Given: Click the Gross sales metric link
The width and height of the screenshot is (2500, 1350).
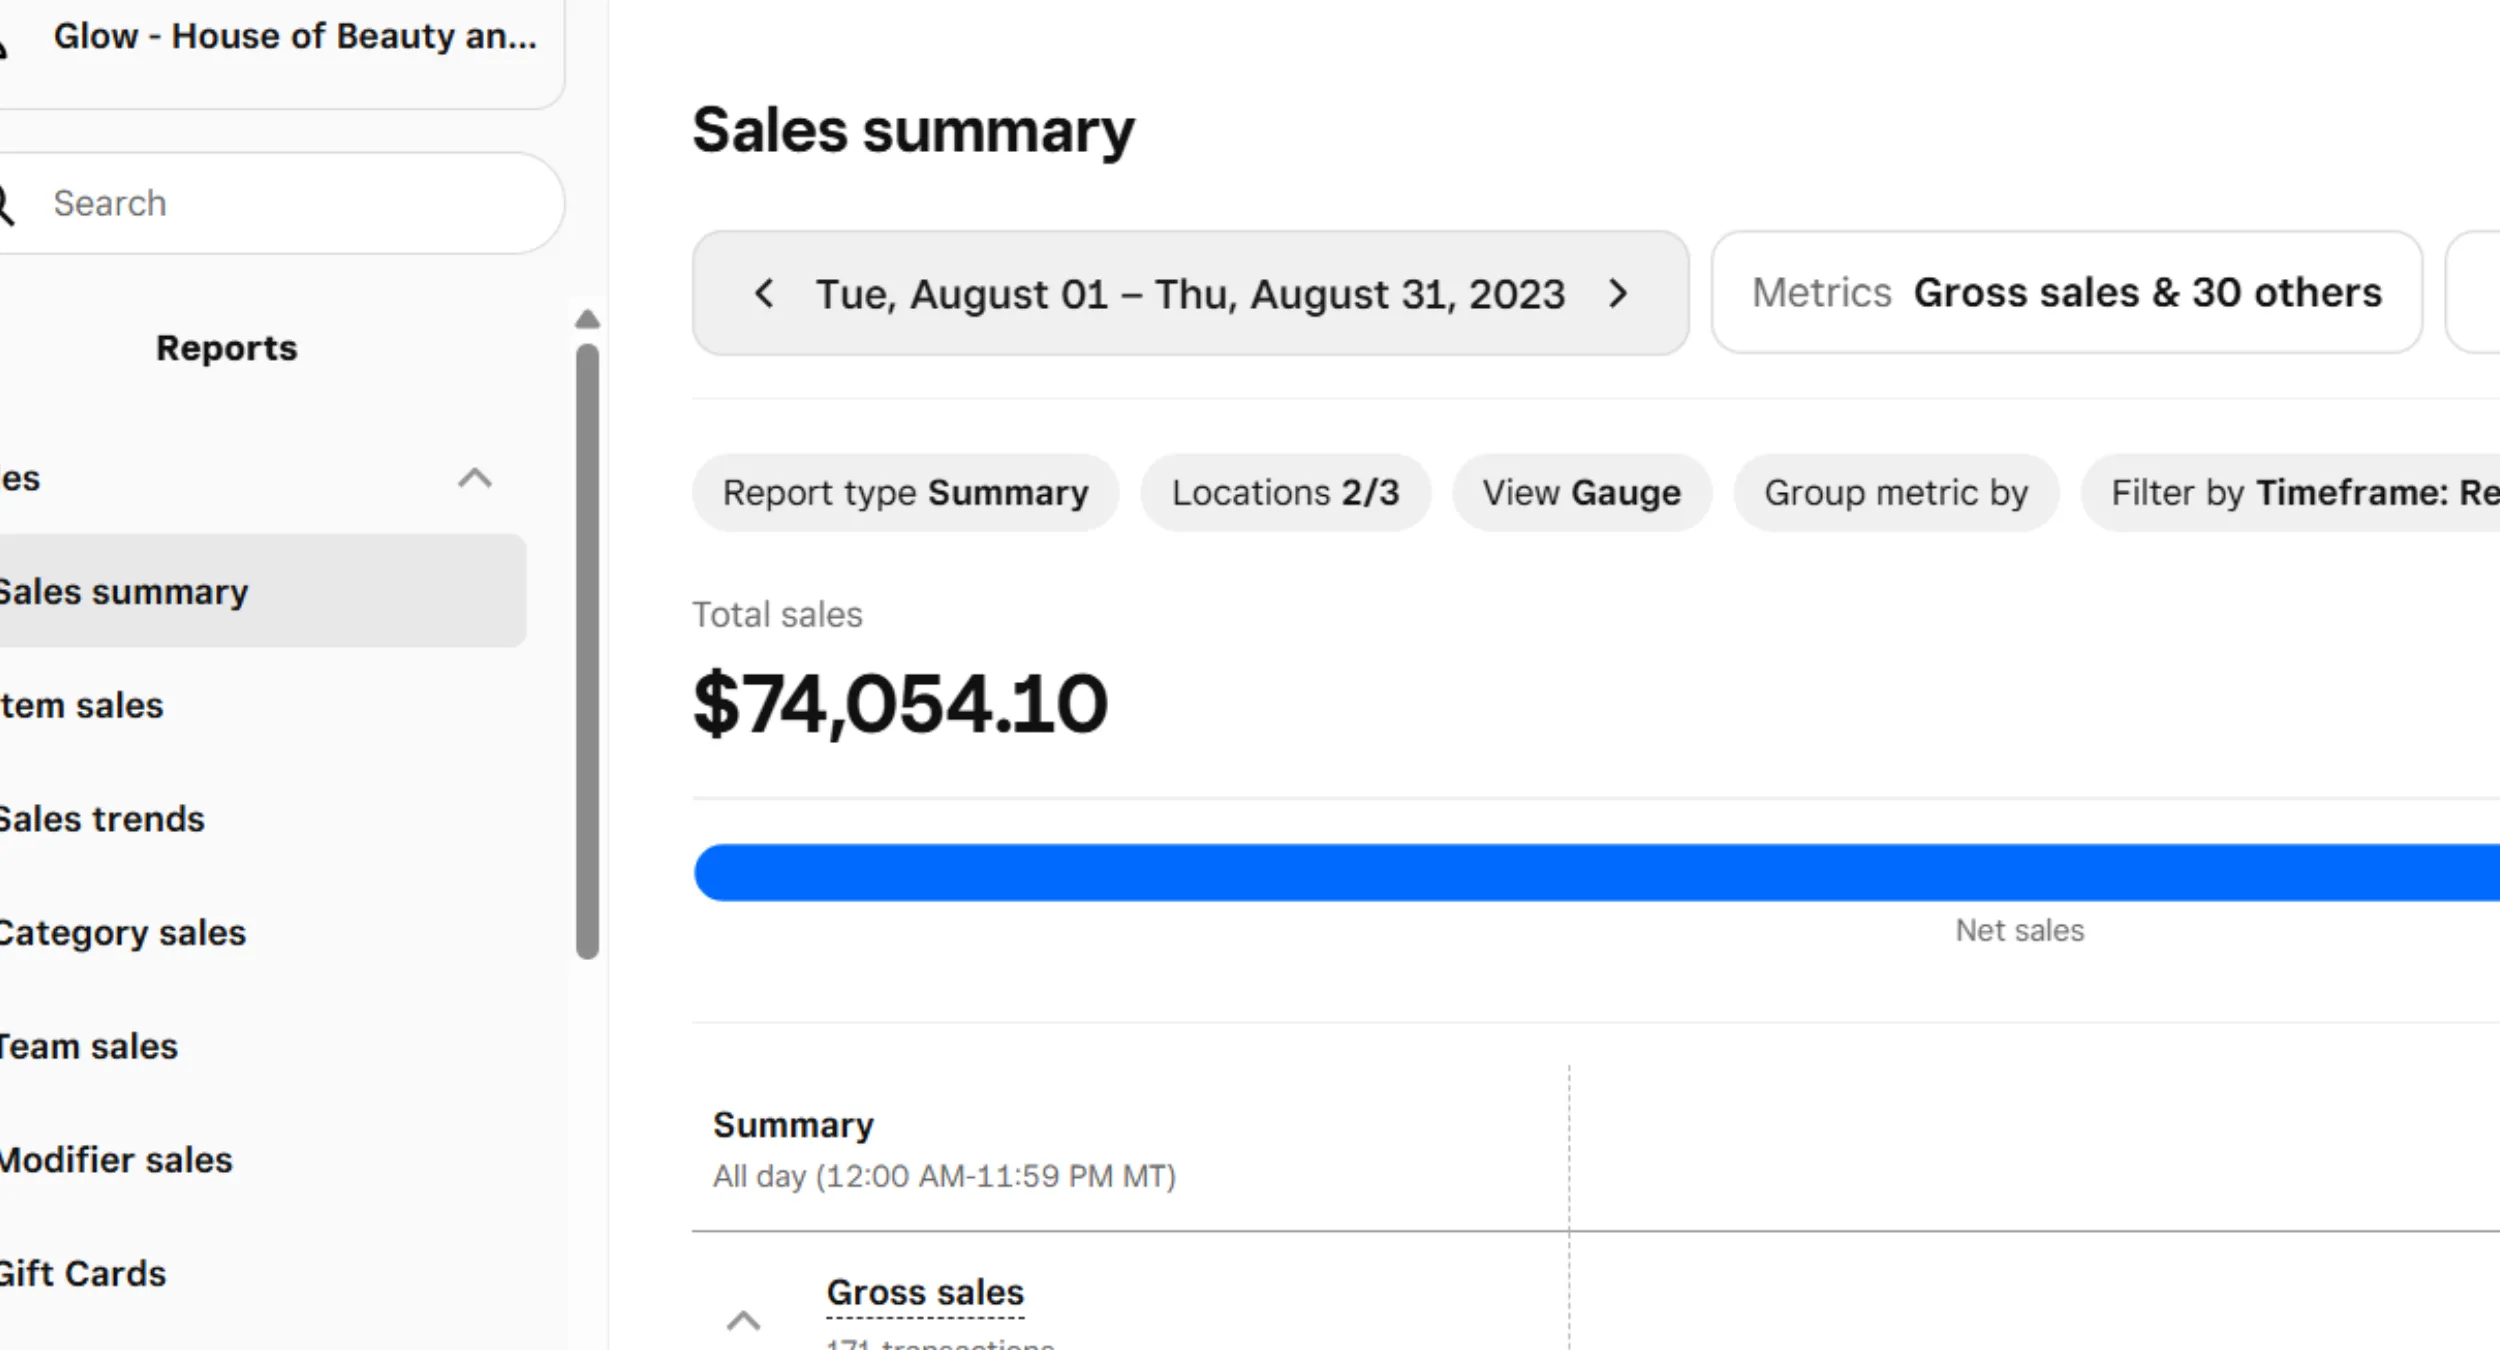Looking at the screenshot, I should coord(925,1293).
